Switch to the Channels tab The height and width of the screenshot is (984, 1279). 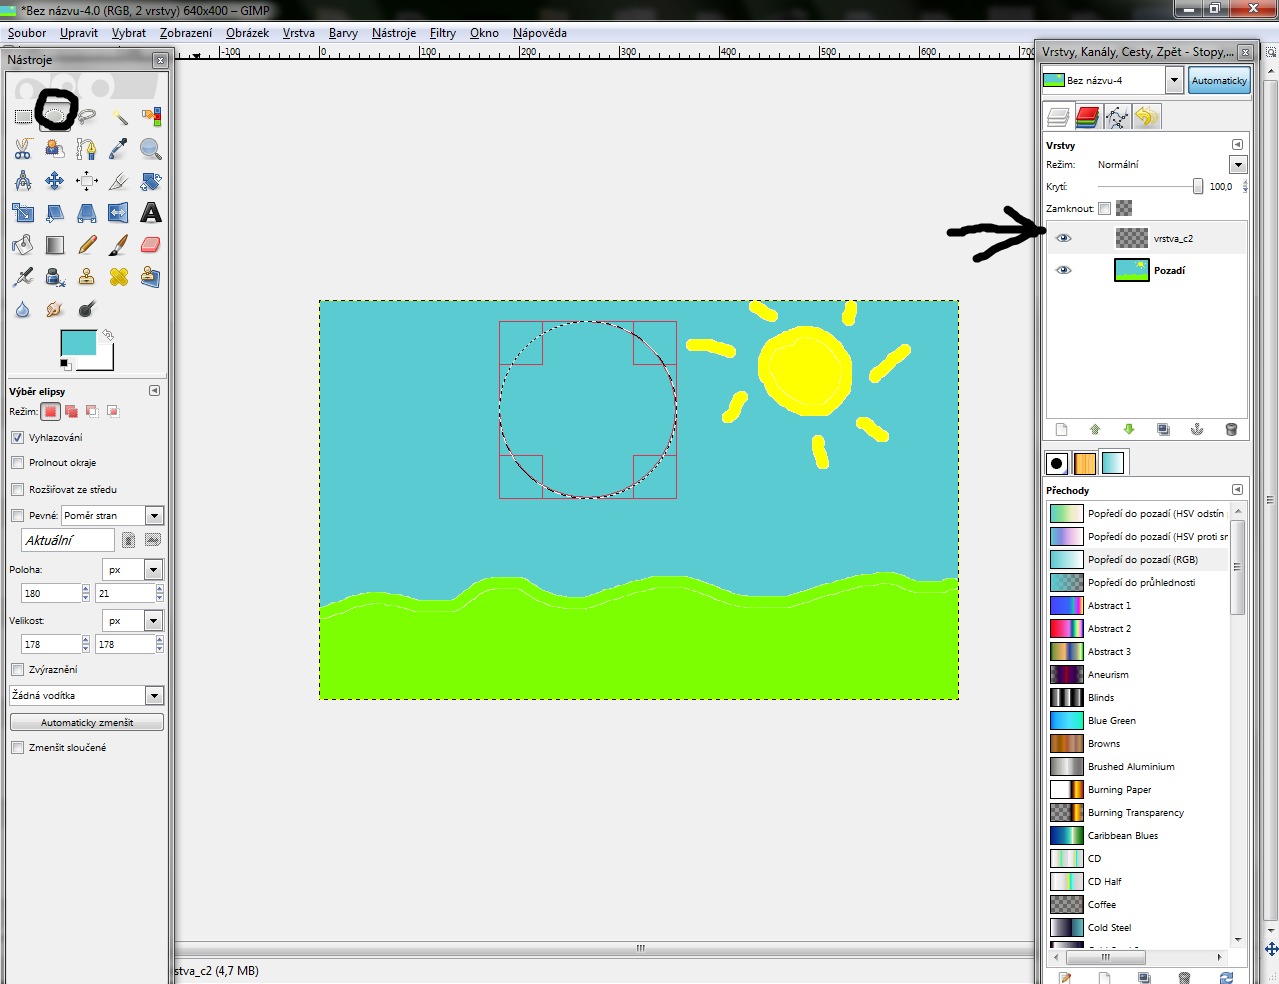point(1087,118)
